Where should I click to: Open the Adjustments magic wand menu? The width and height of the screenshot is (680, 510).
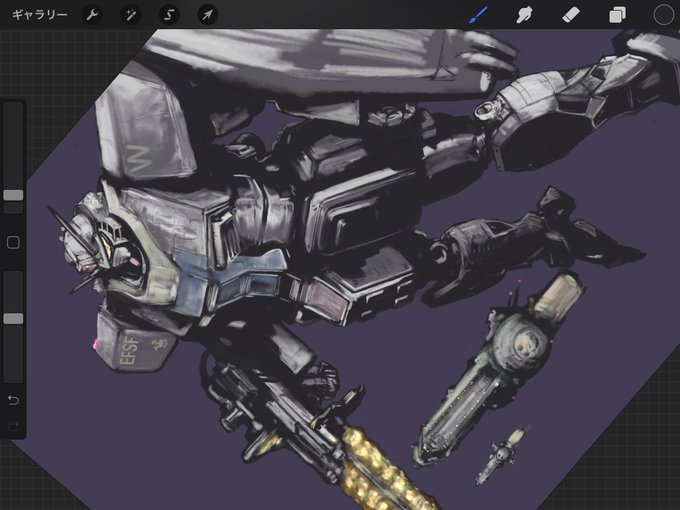[x=131, y=15]
